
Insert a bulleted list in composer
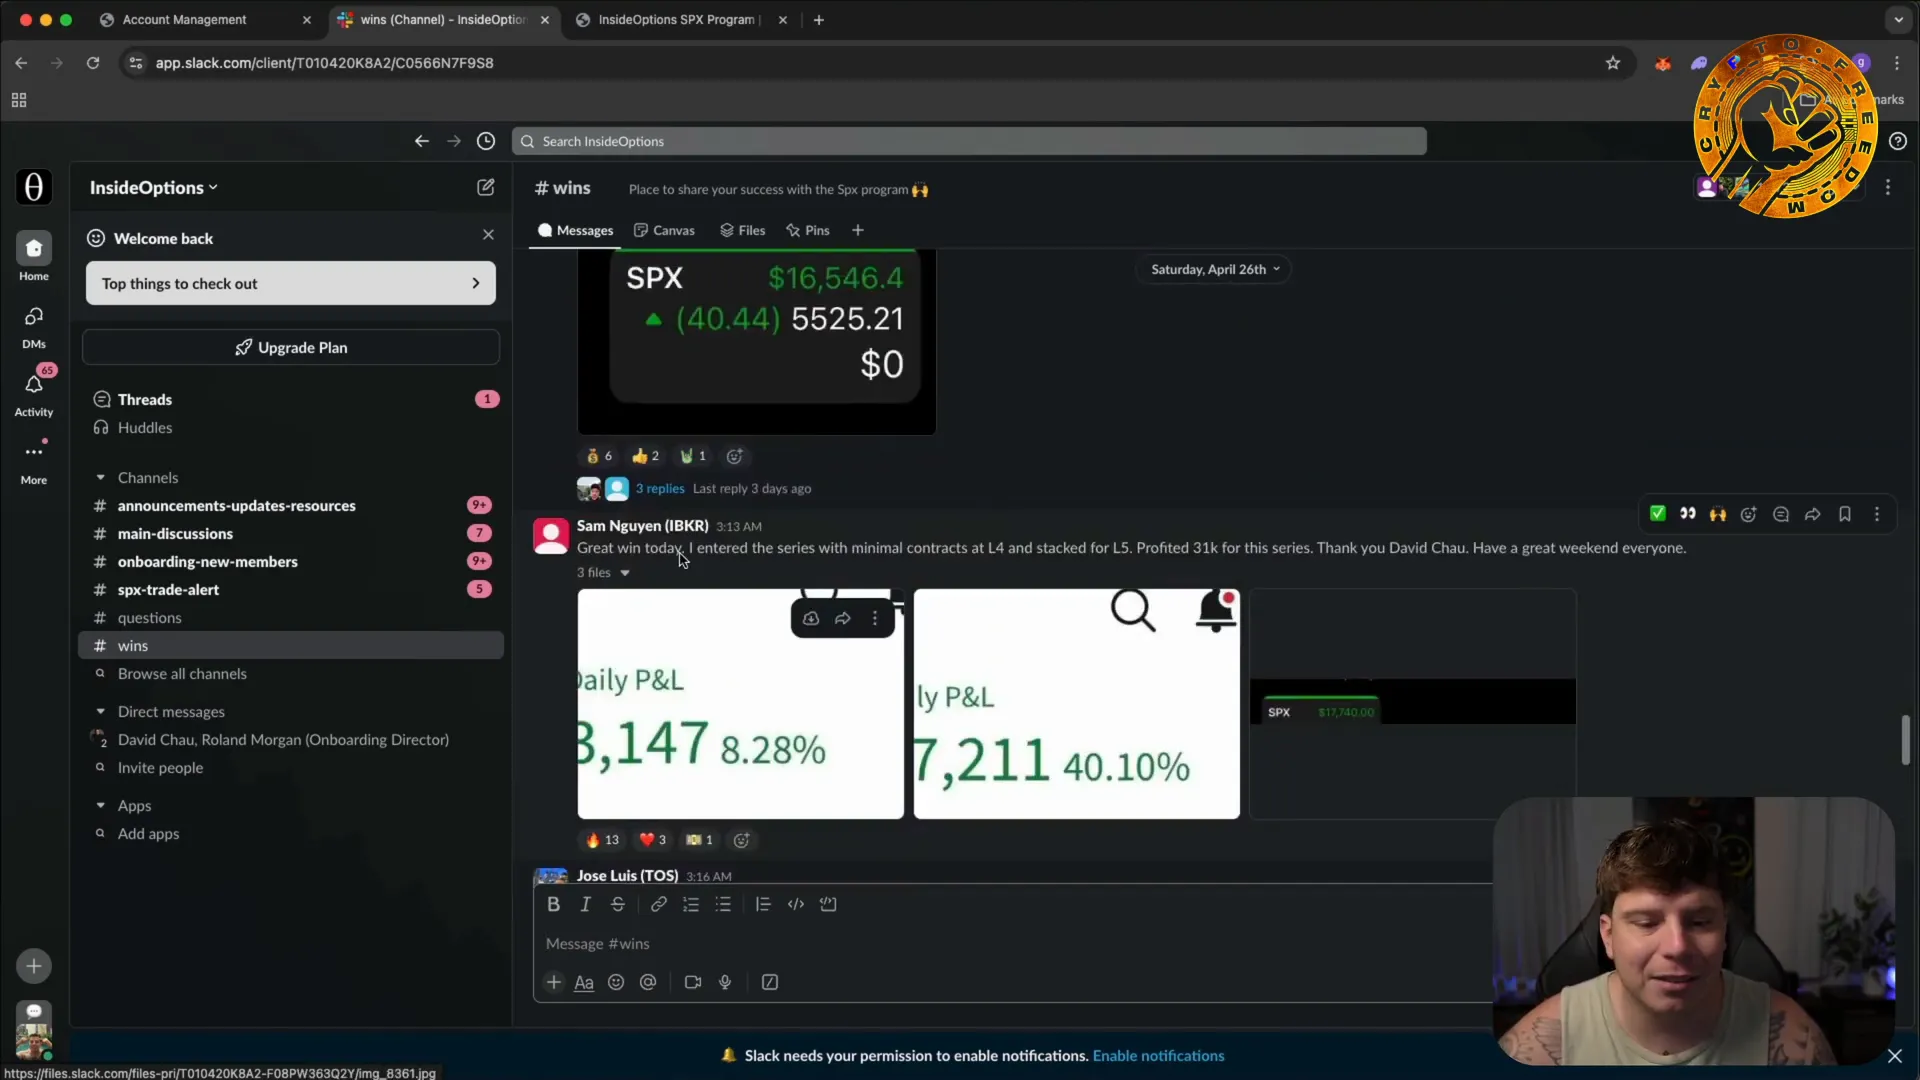[723, 904]
